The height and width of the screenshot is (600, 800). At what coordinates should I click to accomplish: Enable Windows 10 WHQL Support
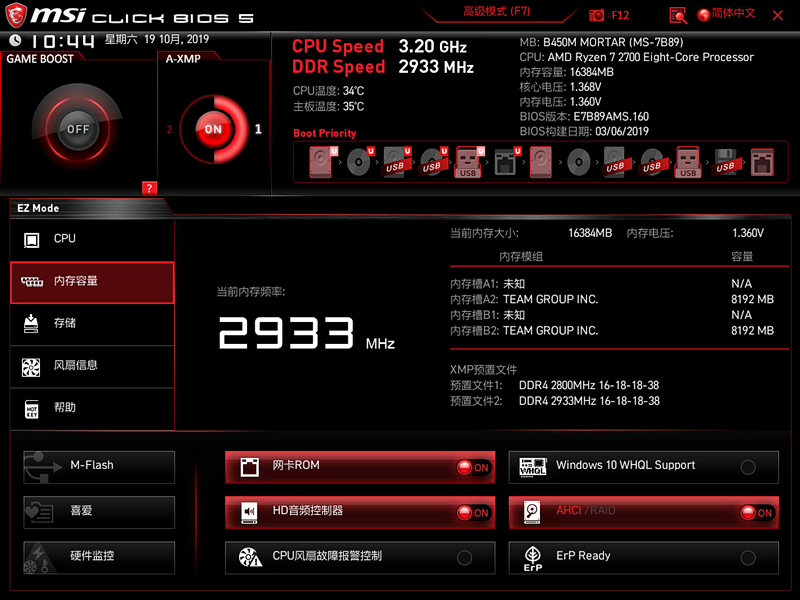(x=748, y=467)
